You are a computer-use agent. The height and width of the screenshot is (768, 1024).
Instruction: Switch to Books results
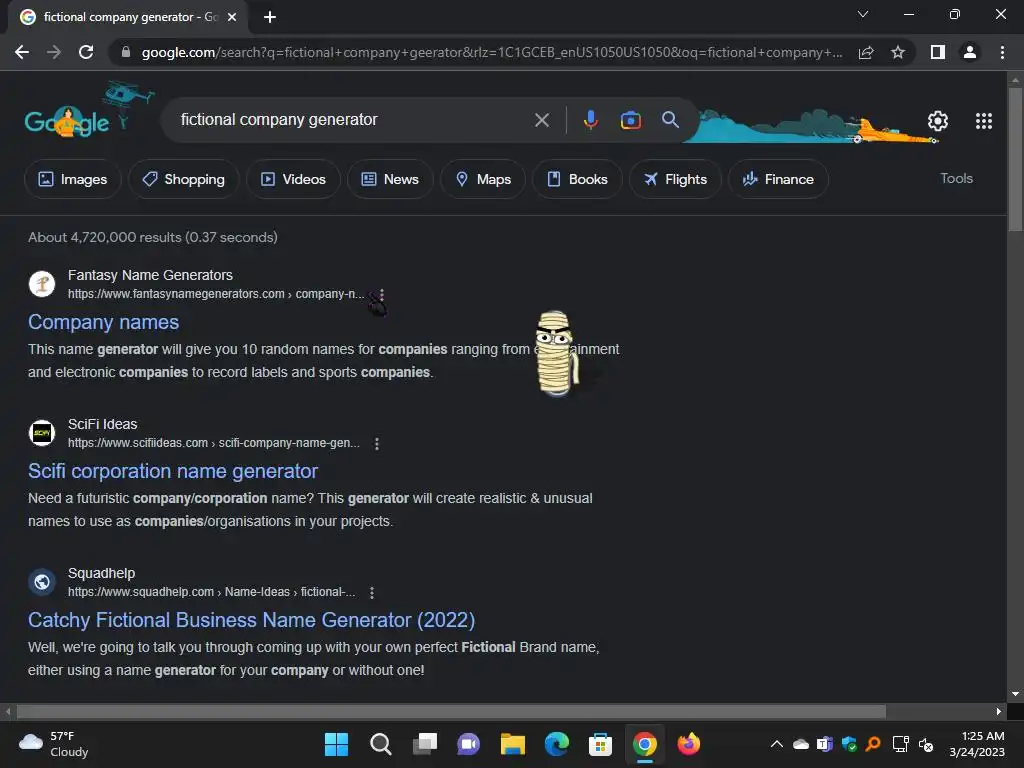click(x=577, y=179)
